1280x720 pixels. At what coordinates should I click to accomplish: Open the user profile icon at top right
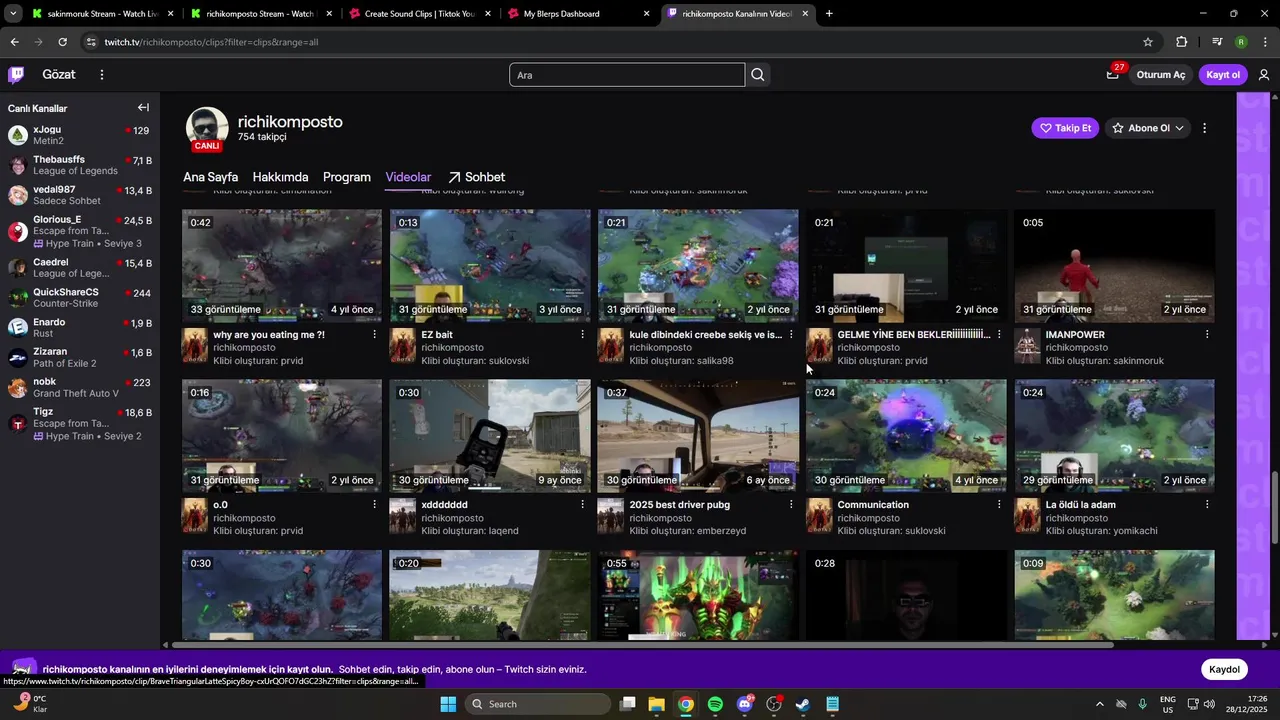1264,75
